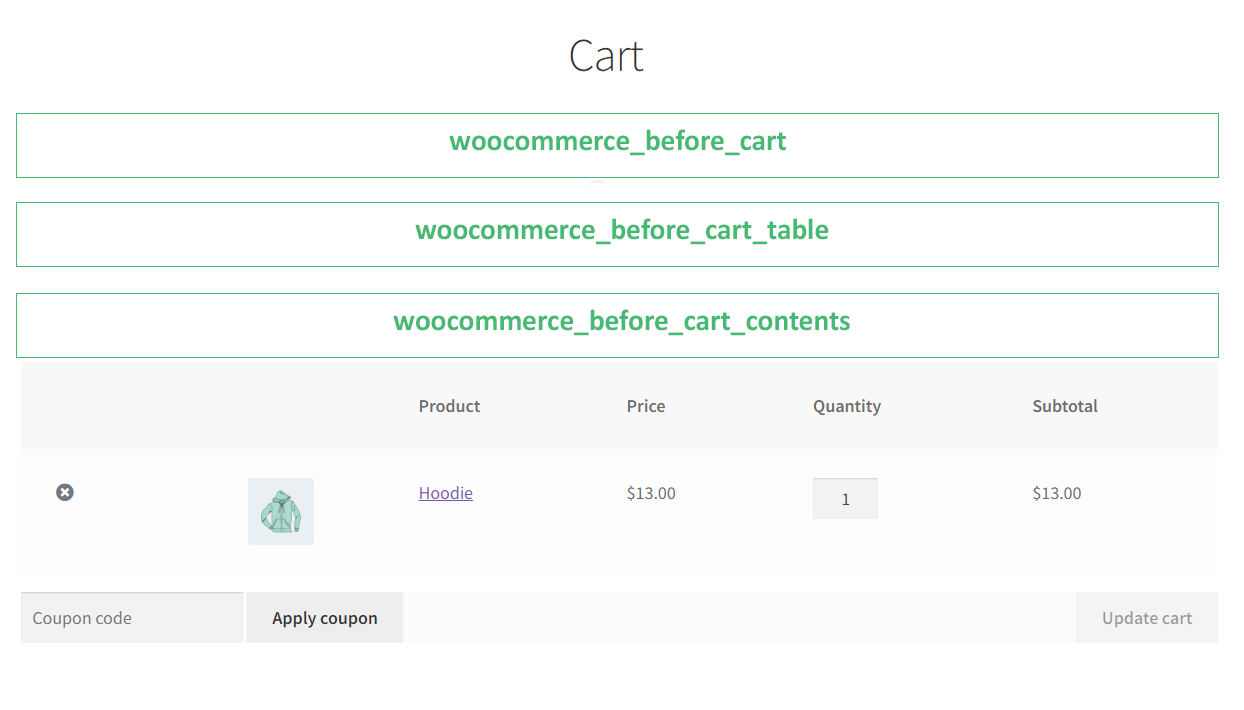Click the woocommerce_before_cart_table label
The image size is (1244, 710).
pos(622,231)
